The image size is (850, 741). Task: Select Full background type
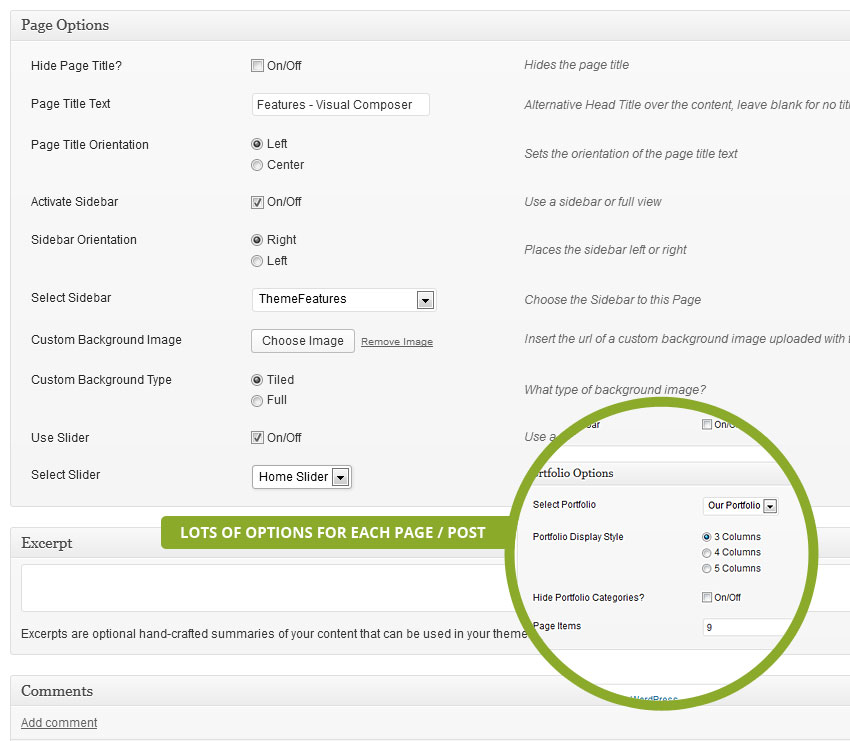pos(257,400)
